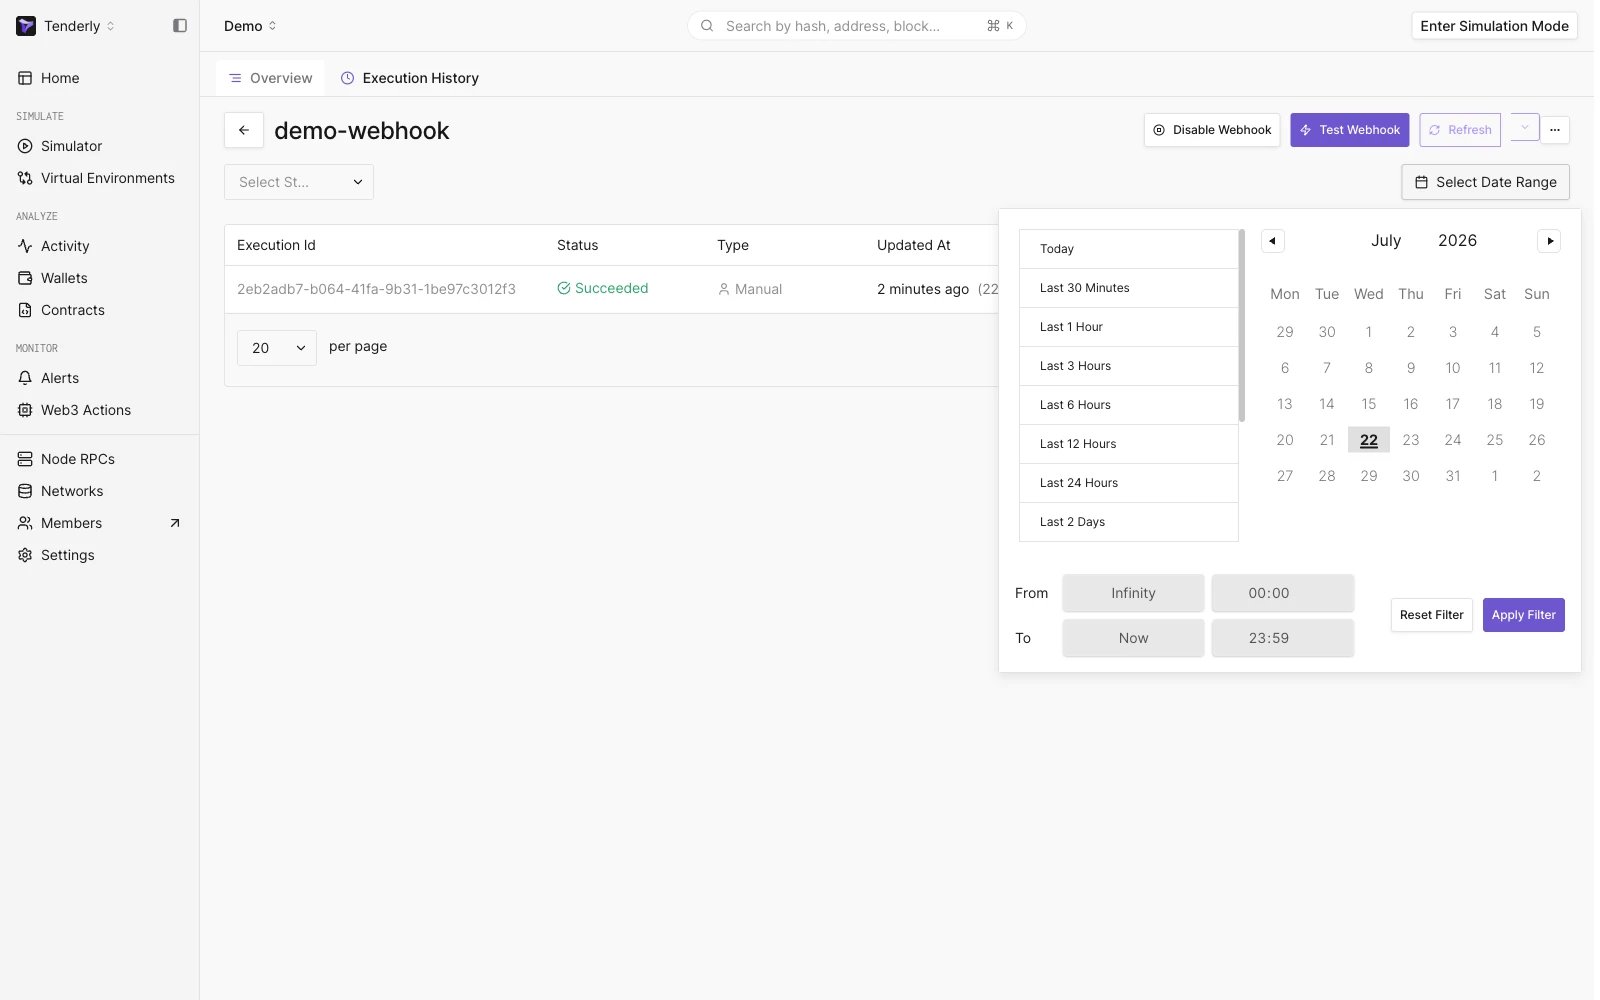Click the Succeeded status cell
The image size is (1600, 1000).
603,288
